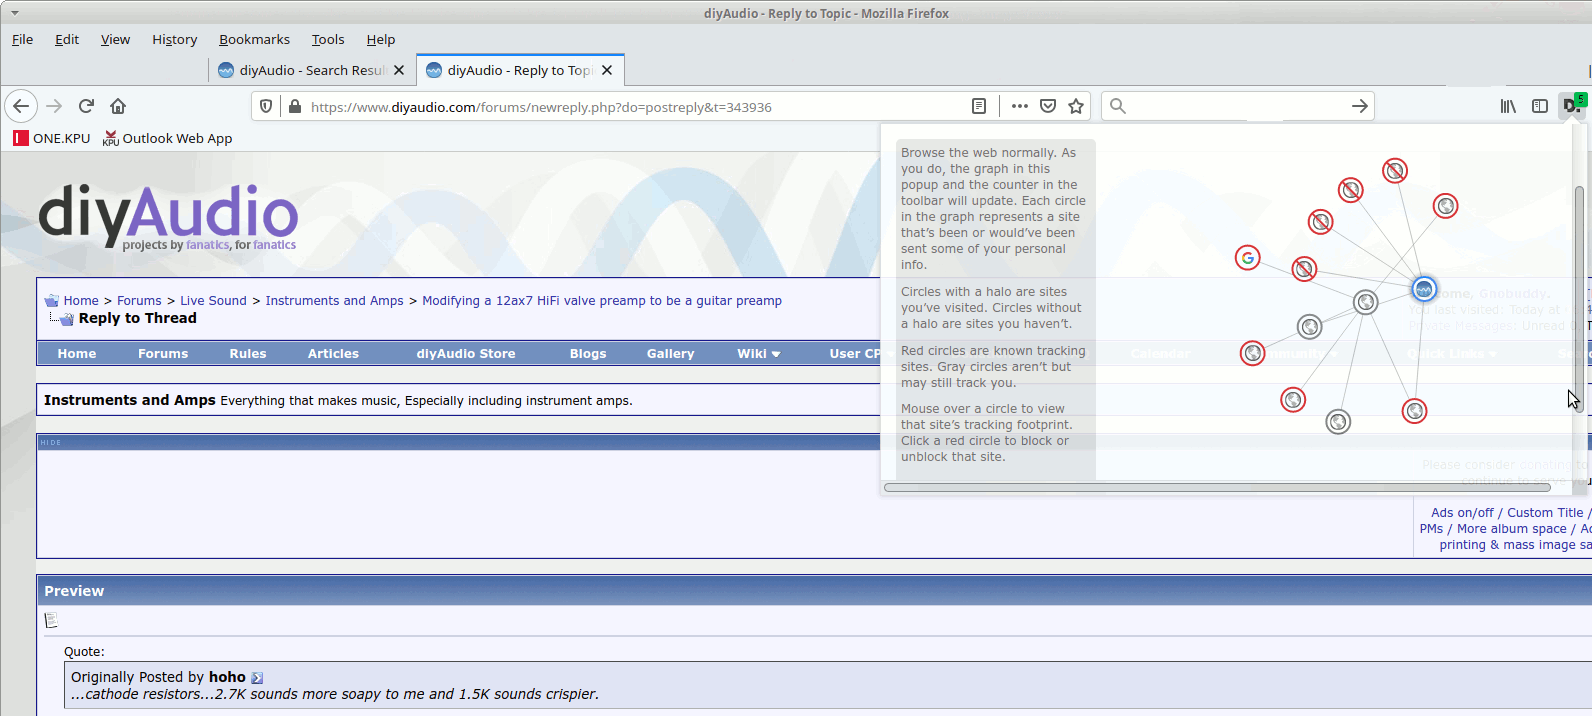1592x716 pixels.
Task: Click the diyAudio site logo
Action: pos(168,216)
